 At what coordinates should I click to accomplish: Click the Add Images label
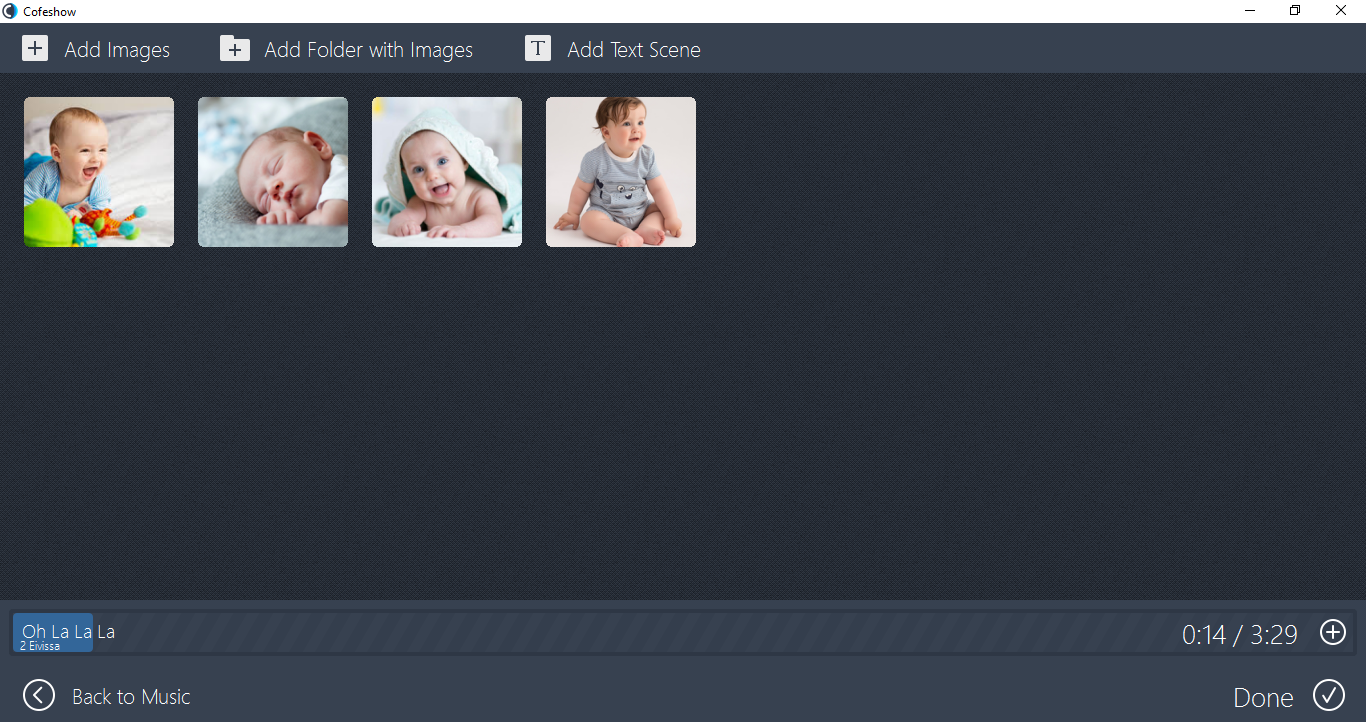tap(117, 49)
